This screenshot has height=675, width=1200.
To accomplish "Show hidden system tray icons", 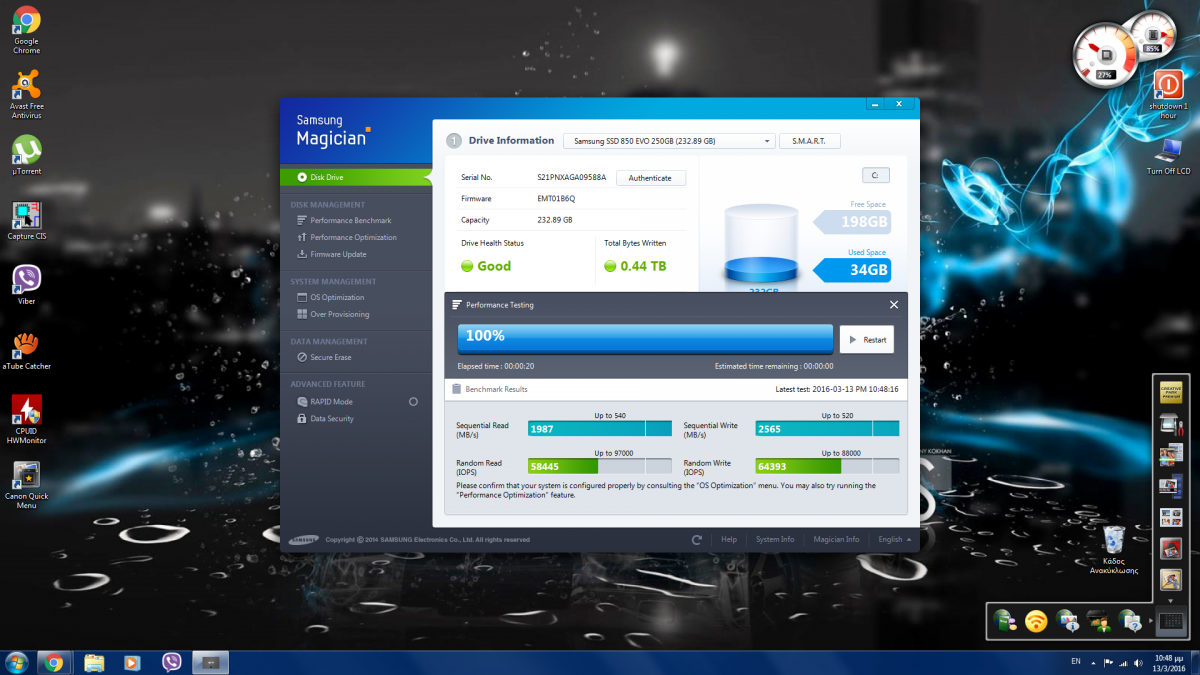I will click(x=1095, y=662).
